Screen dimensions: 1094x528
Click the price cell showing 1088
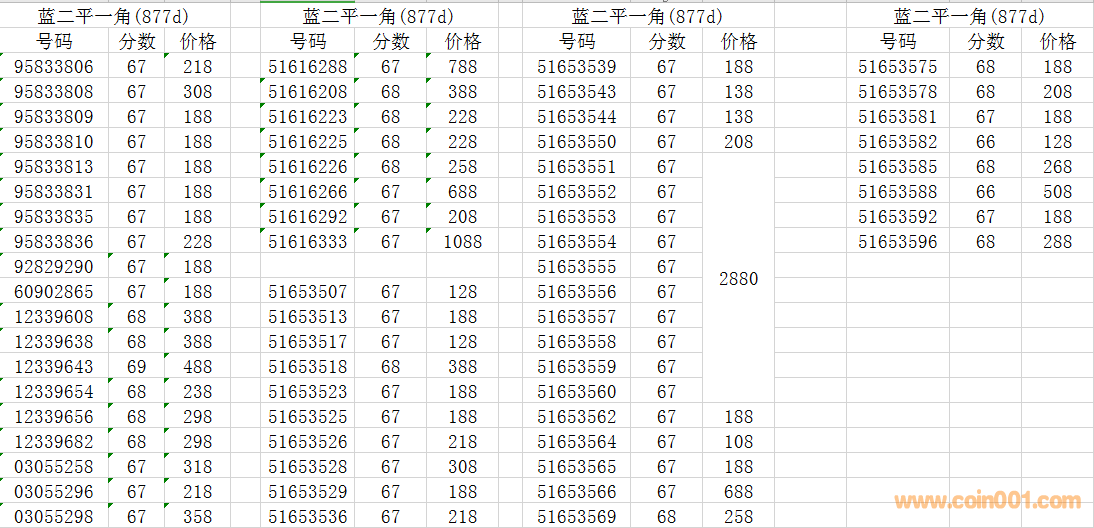[x=462, y=242]
